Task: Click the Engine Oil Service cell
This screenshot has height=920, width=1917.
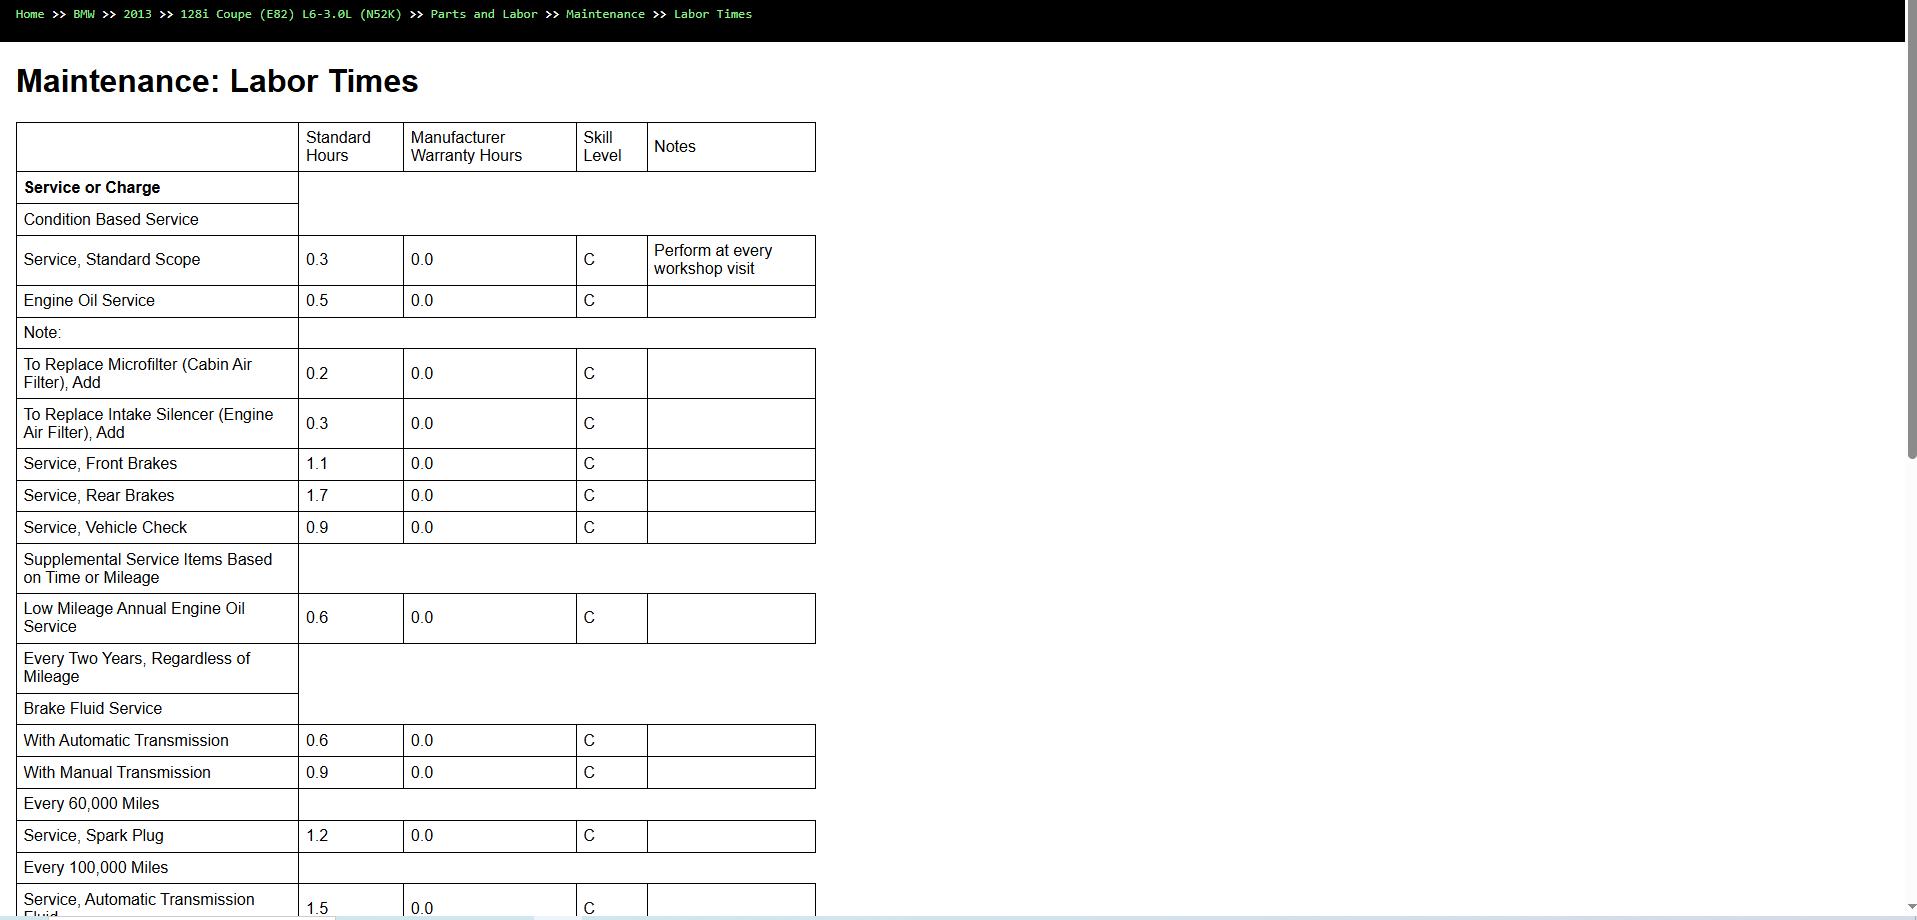Action: pyautogui.click(x=157, y=301)
